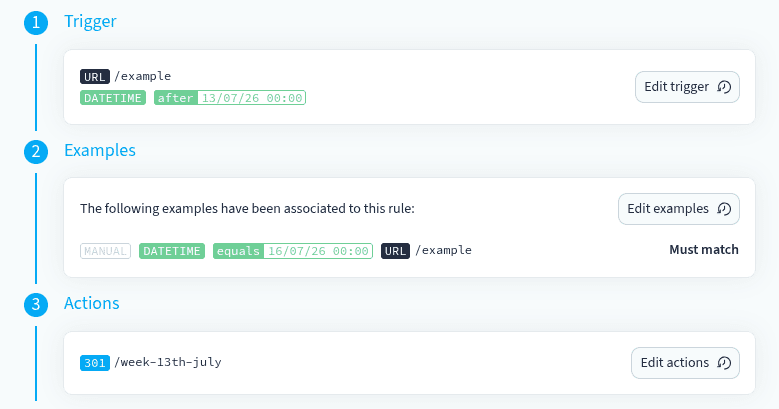This screenshot has height=409, width=779.
Task: Click the URL badge in the trigger card
Action: [x=94, y=77]
